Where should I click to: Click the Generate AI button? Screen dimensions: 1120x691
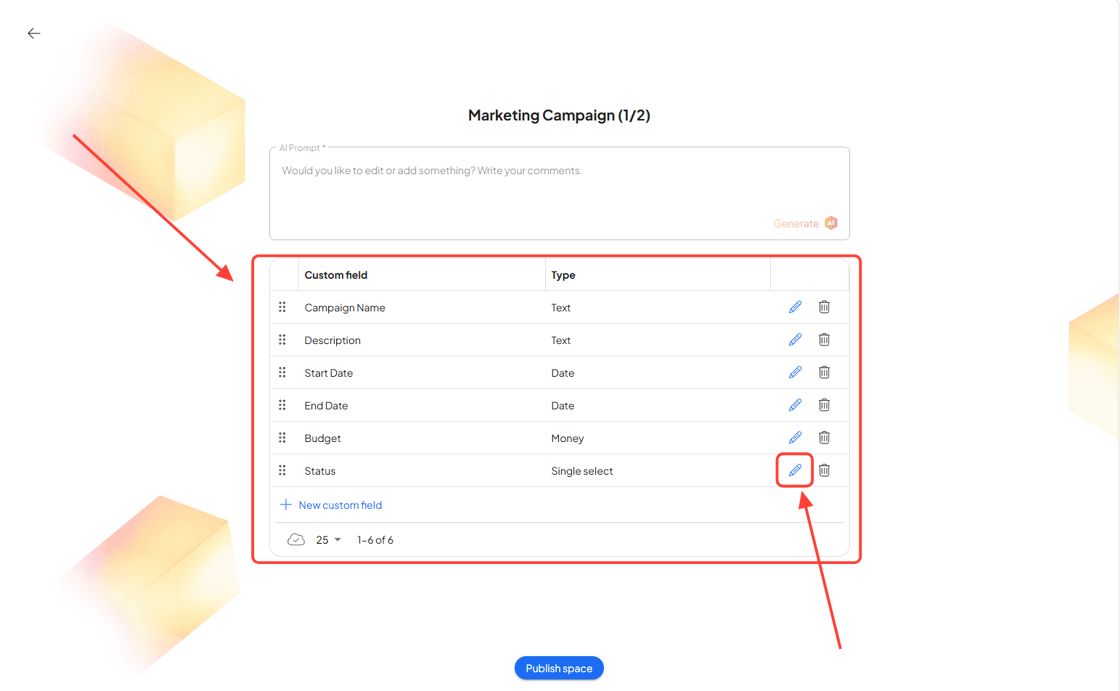pyautogui.click(x=805, y=223)
